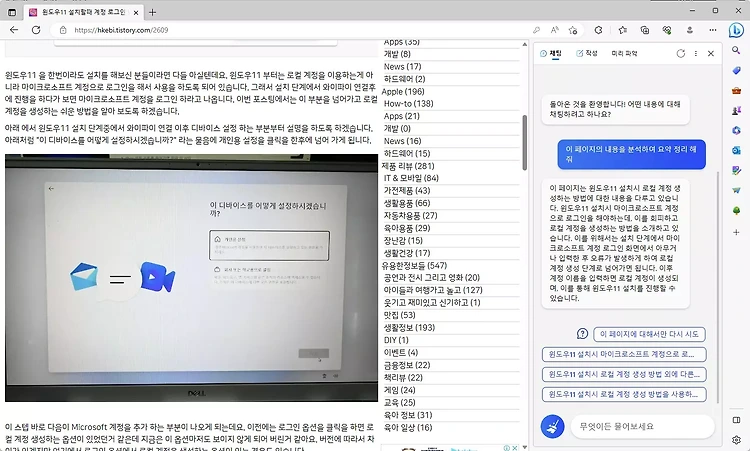Open Browser essentials heart icon
The width and height of the screenshot is (750, 451).
pyautogui.click(x=667, y=30)
